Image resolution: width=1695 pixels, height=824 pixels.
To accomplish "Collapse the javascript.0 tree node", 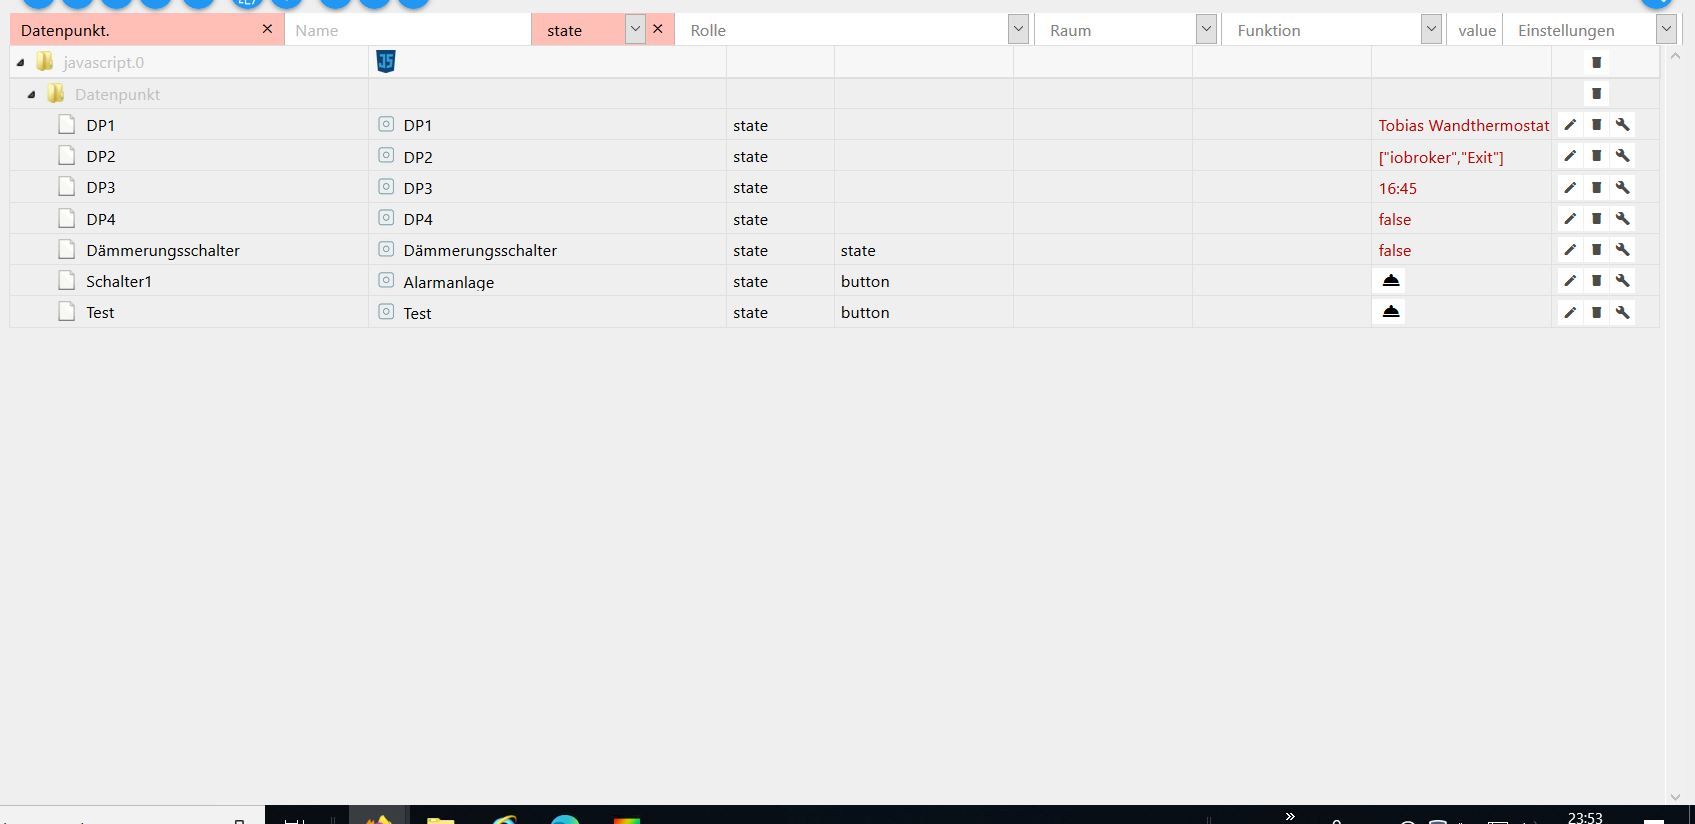I will tap(20, 63).
